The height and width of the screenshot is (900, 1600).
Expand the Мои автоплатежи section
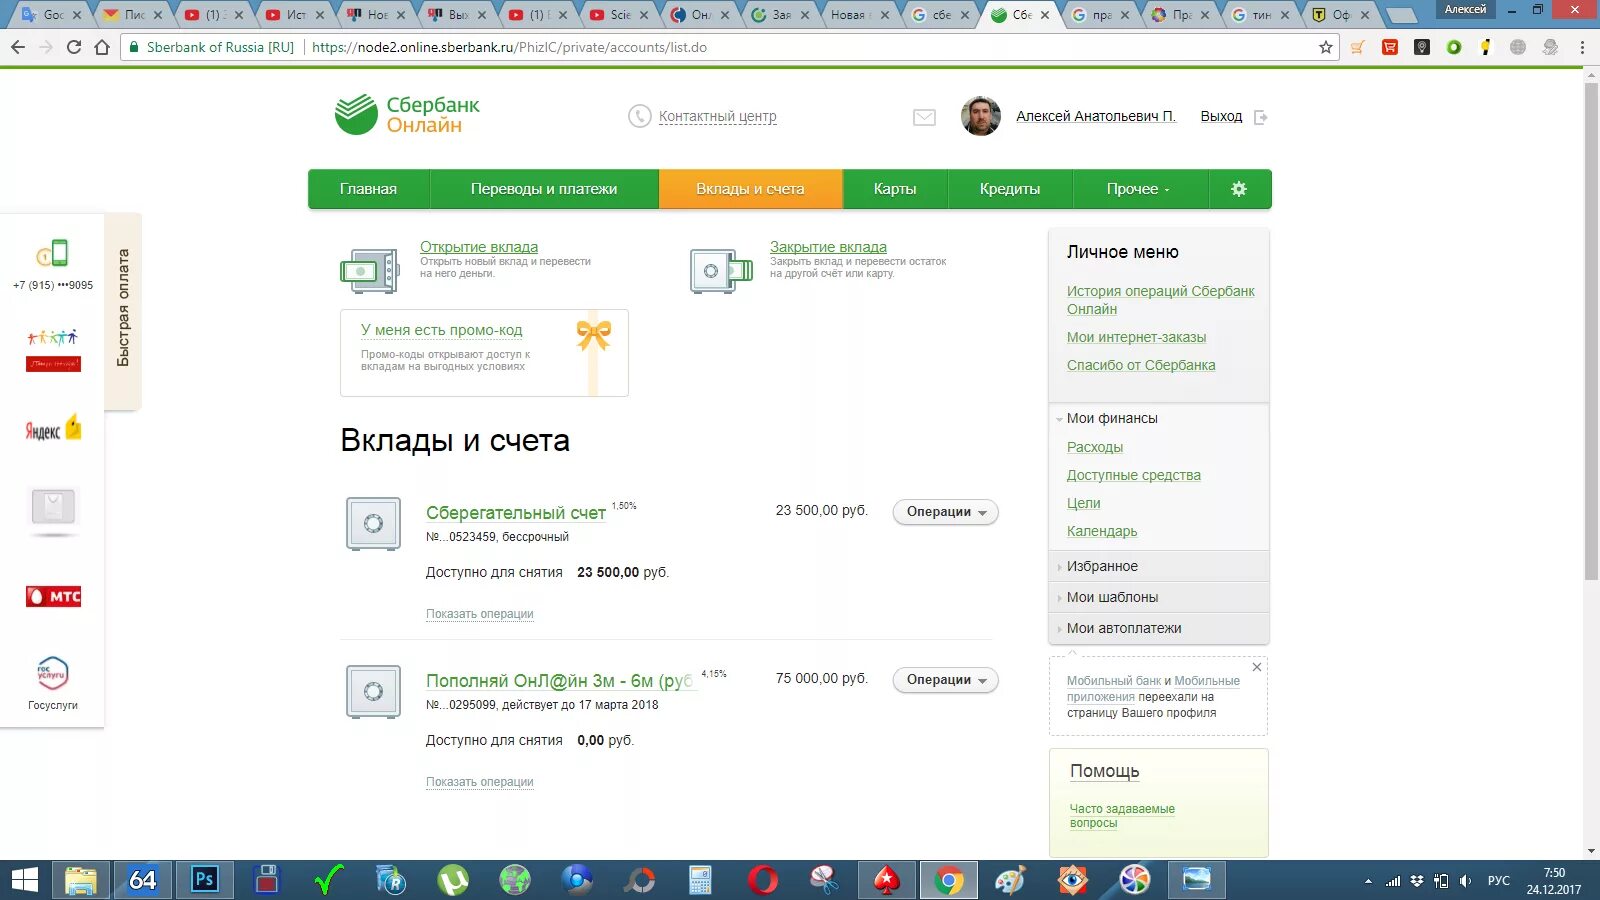click(x=1159, y=628)
